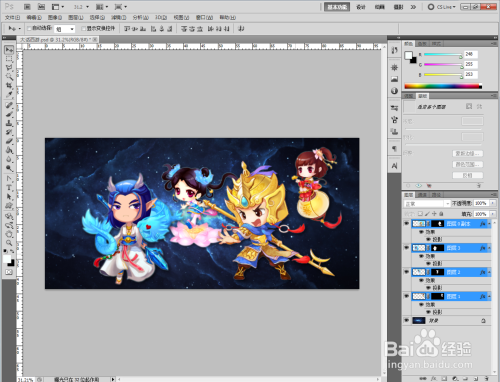Hide the 图层 3 layer
The height and width of the screenshot is (382, 500).
tap(406, 248)
